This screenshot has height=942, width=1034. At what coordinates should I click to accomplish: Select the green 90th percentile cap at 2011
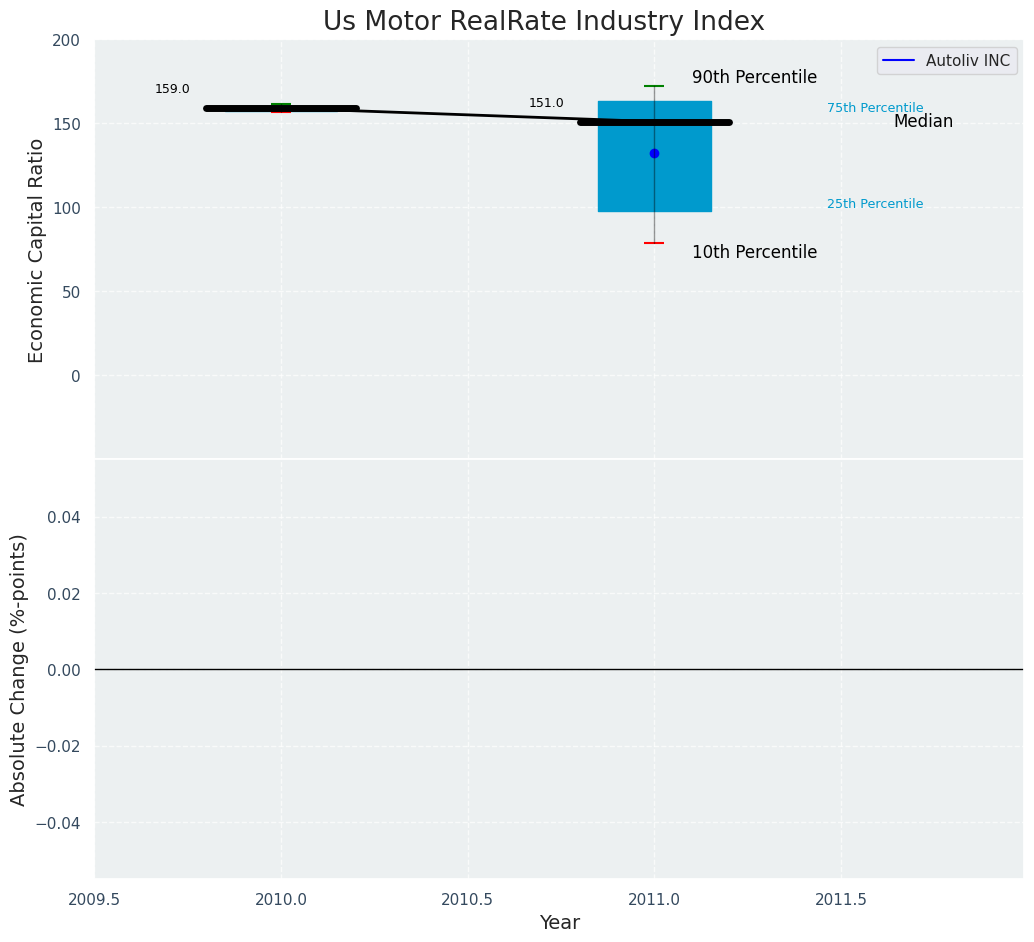coord(654,86)
